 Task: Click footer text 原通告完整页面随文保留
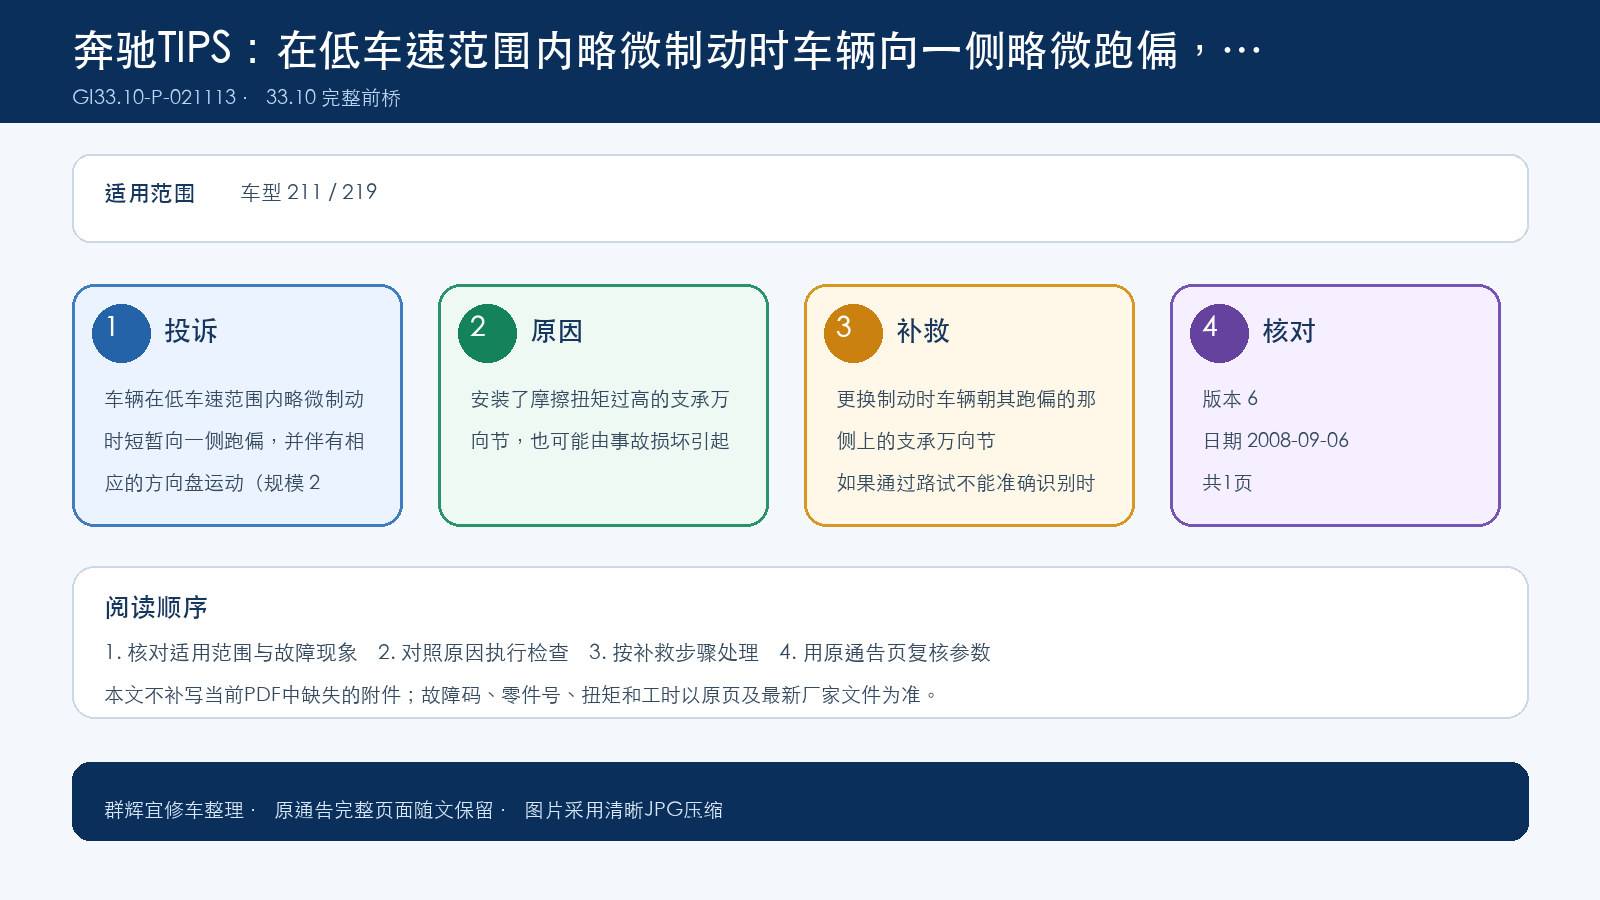(x=384, y=810)
